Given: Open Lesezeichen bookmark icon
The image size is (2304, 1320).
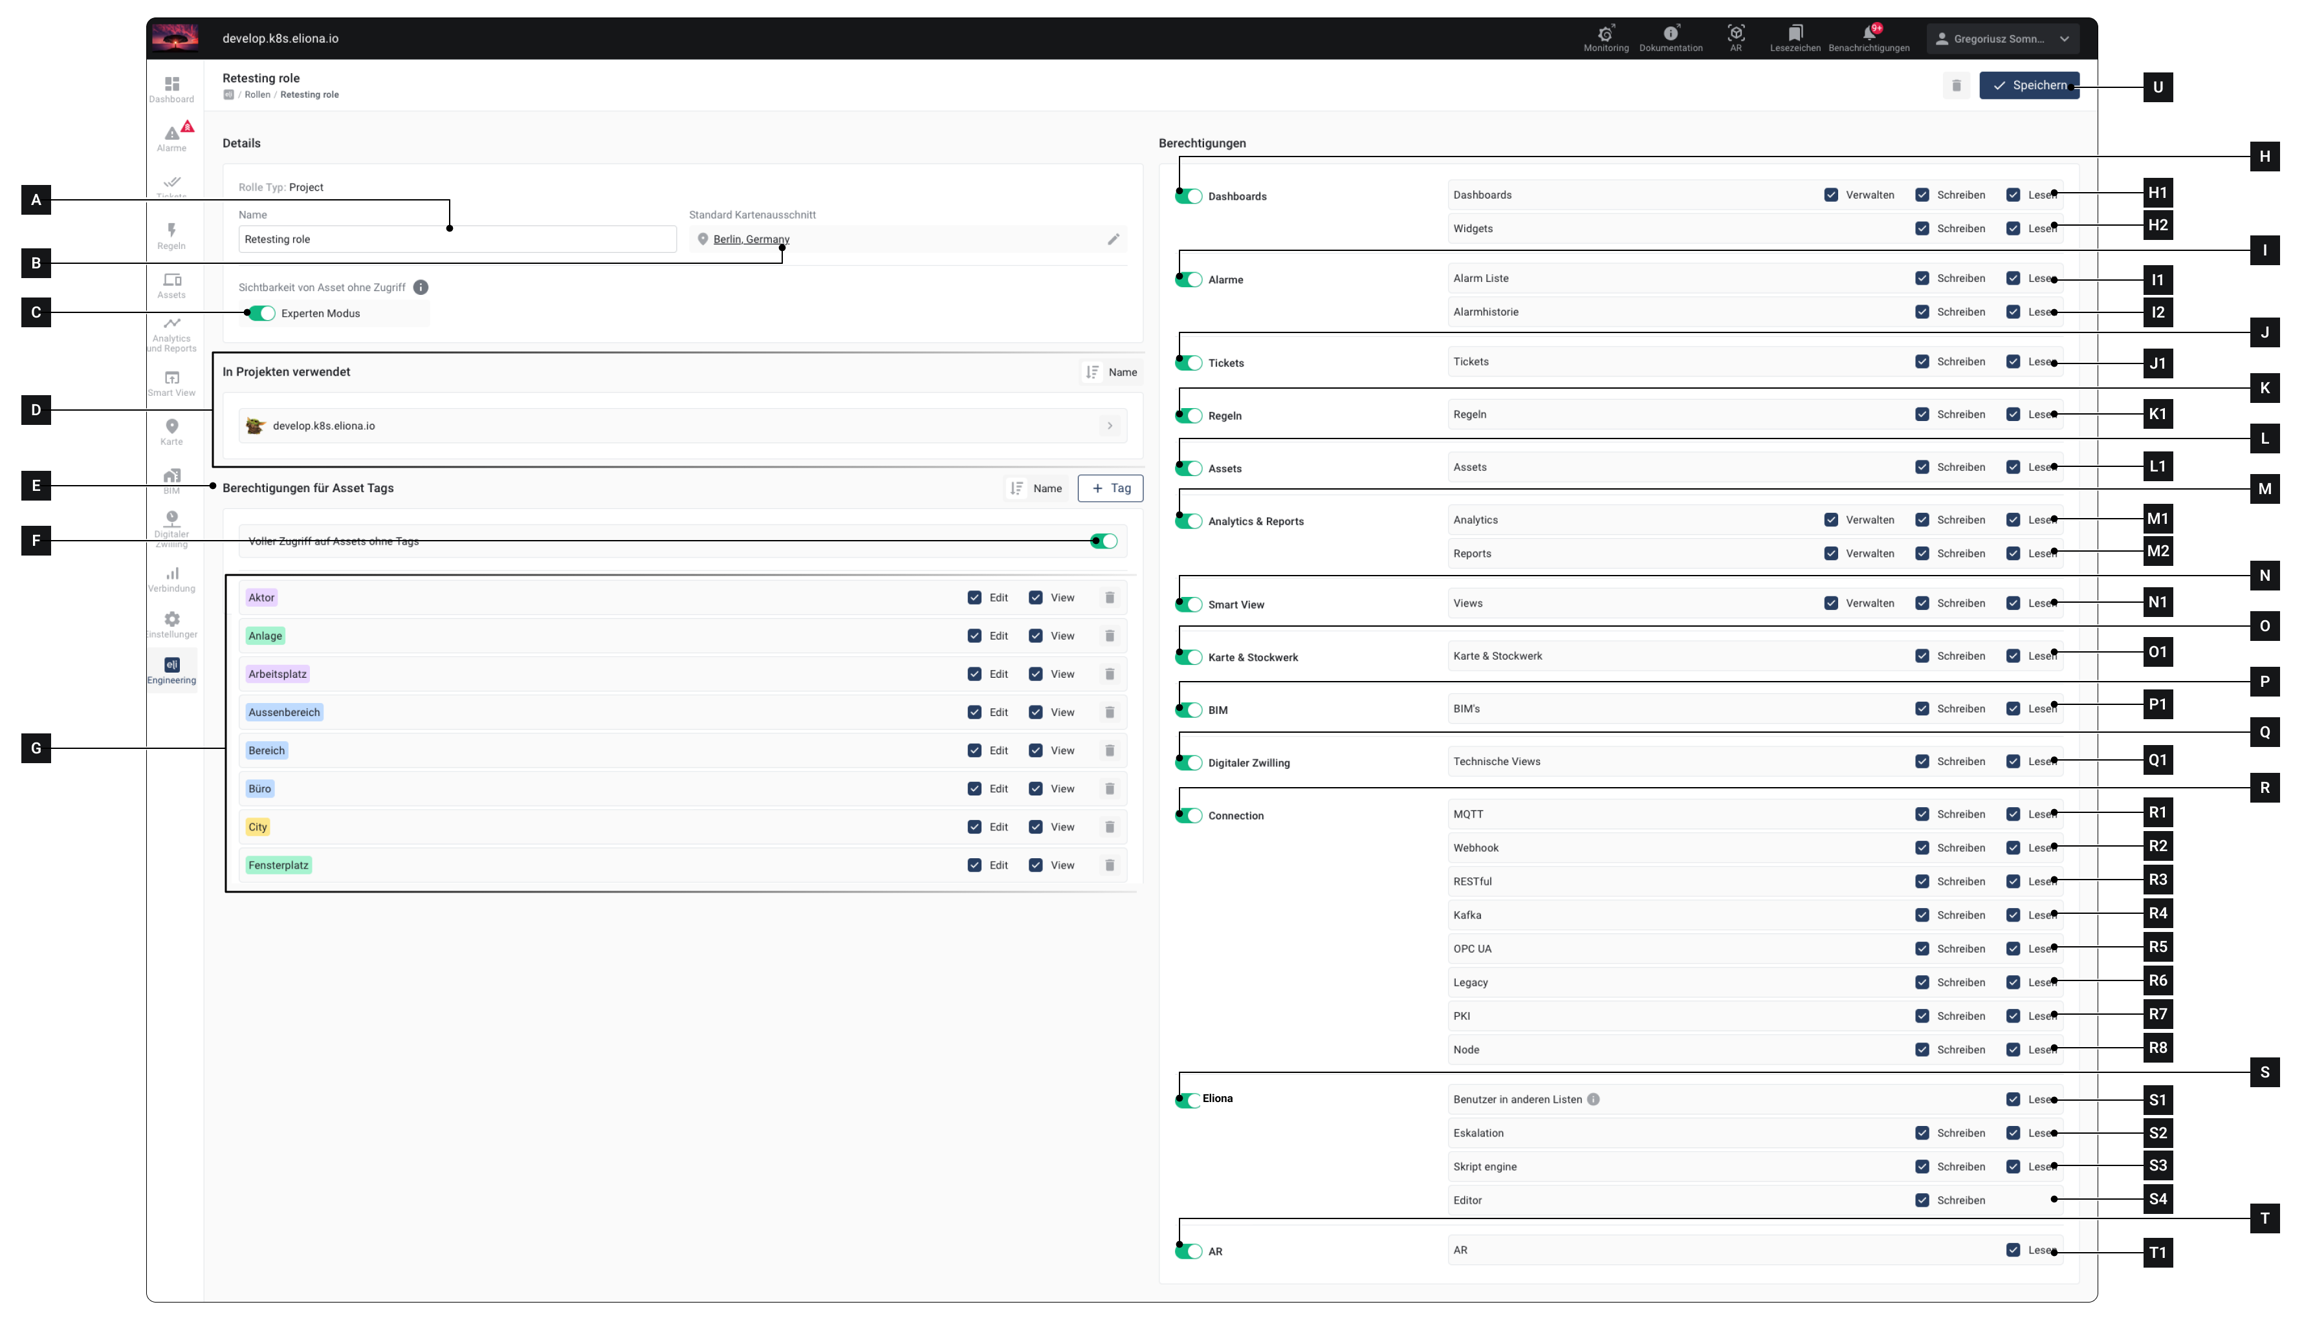Looking at the screenshot, I should 1795,34.
